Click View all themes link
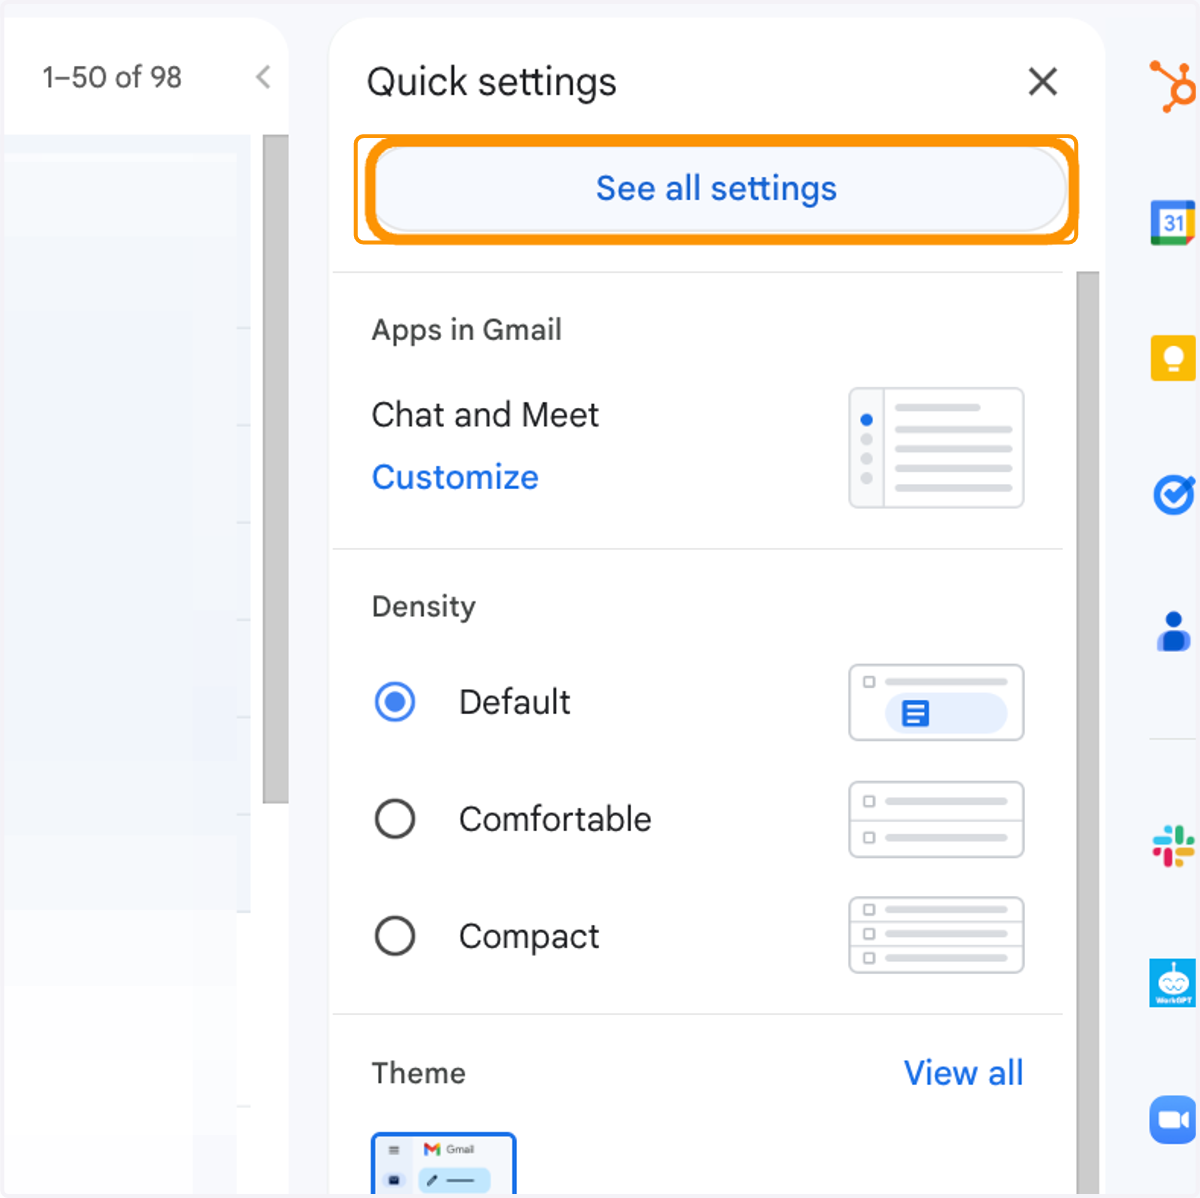This screenshot has width=1200, height=1198. coord(963,1073)
